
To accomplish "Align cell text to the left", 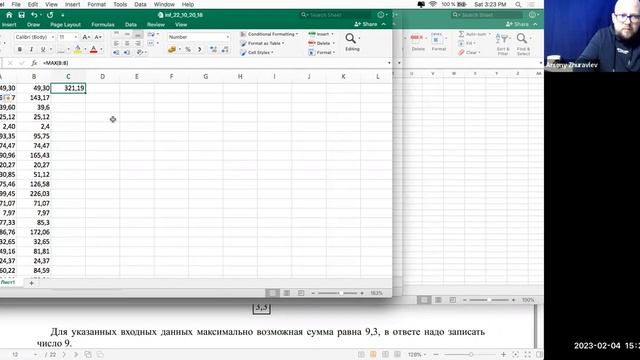I will pyautogui.click(x=116, y=43).
